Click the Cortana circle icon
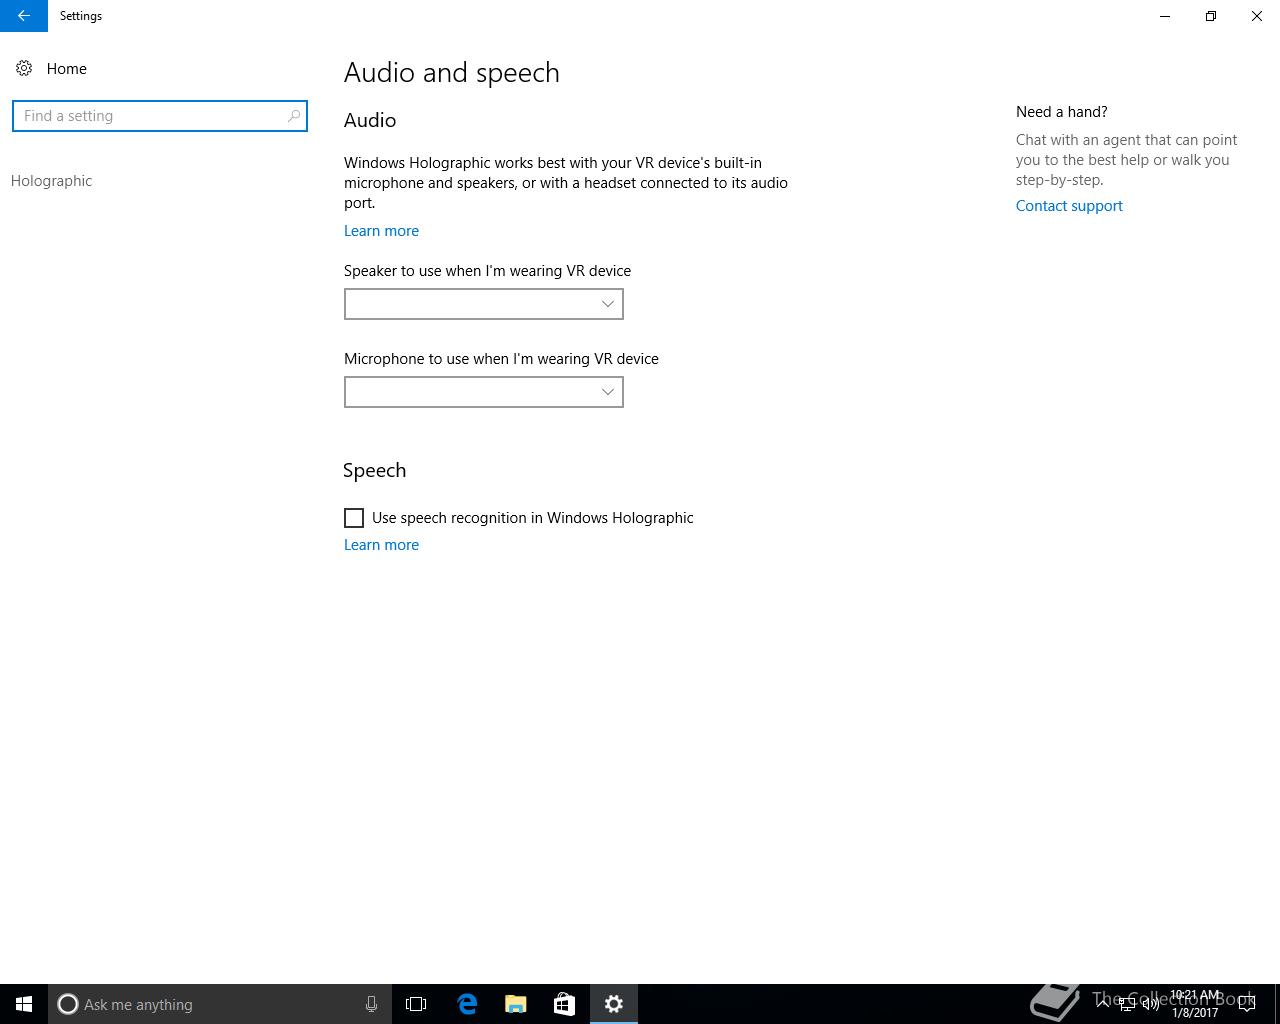Viewport: 1280px width, 1024px height. coord(68,1004)
